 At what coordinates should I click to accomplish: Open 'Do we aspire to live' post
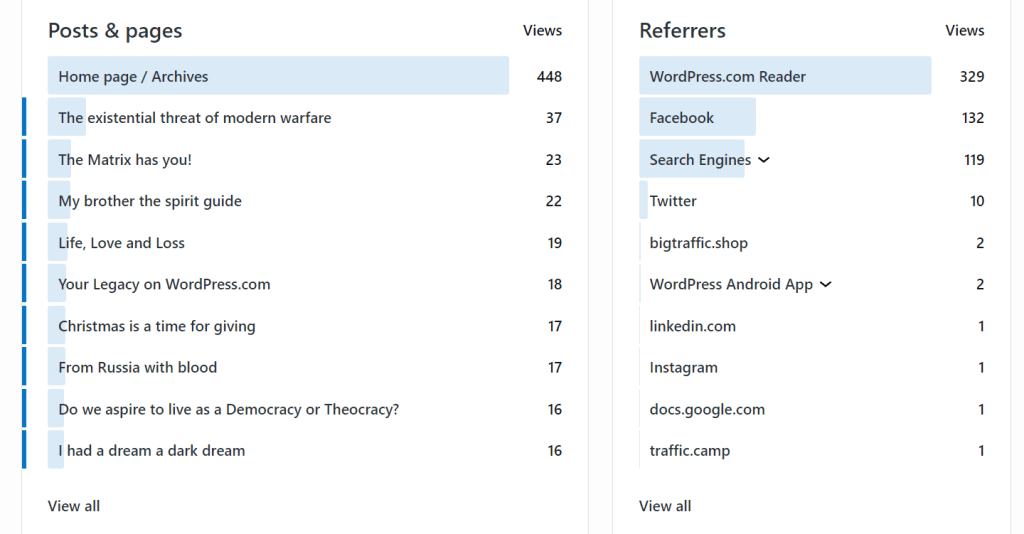click(x=228, y=409)
